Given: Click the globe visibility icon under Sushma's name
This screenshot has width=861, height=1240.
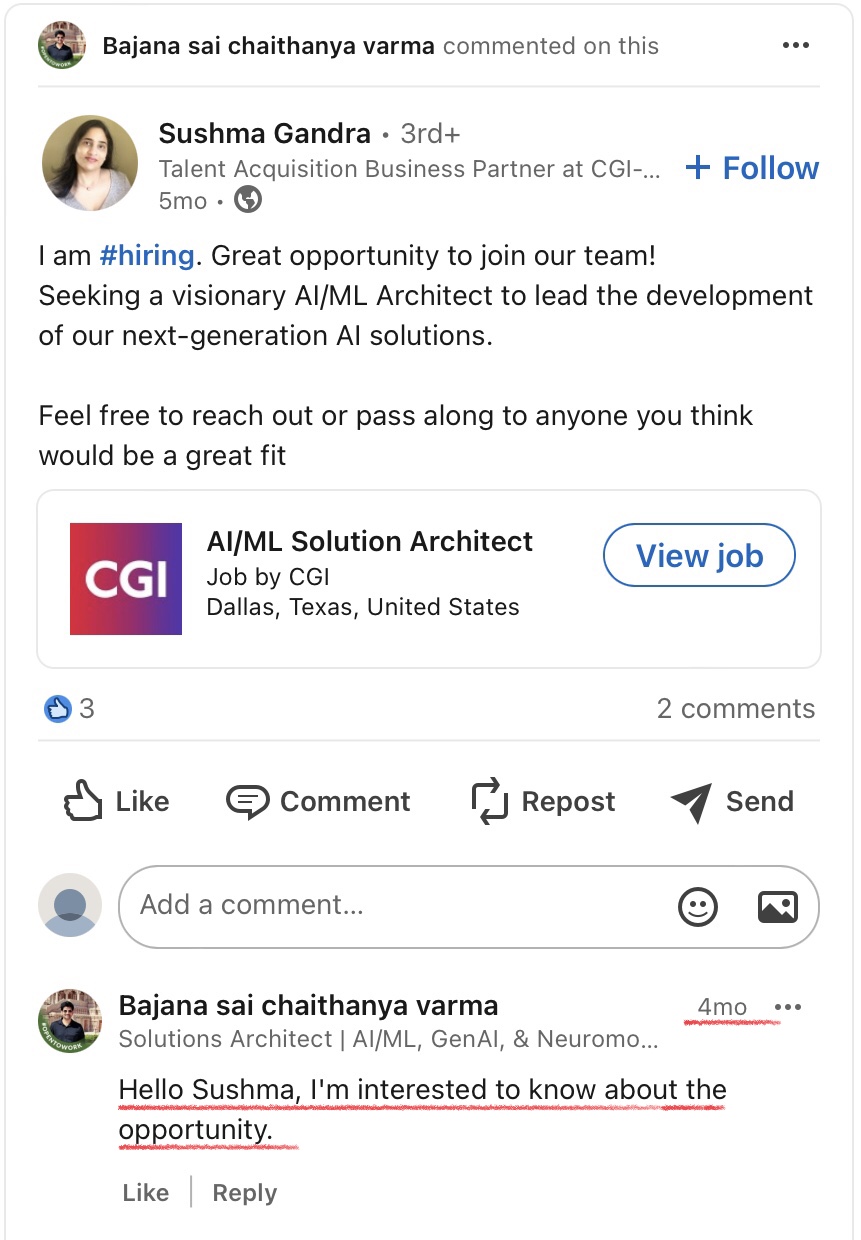Looking at the screenshot, I should [248, 201].
